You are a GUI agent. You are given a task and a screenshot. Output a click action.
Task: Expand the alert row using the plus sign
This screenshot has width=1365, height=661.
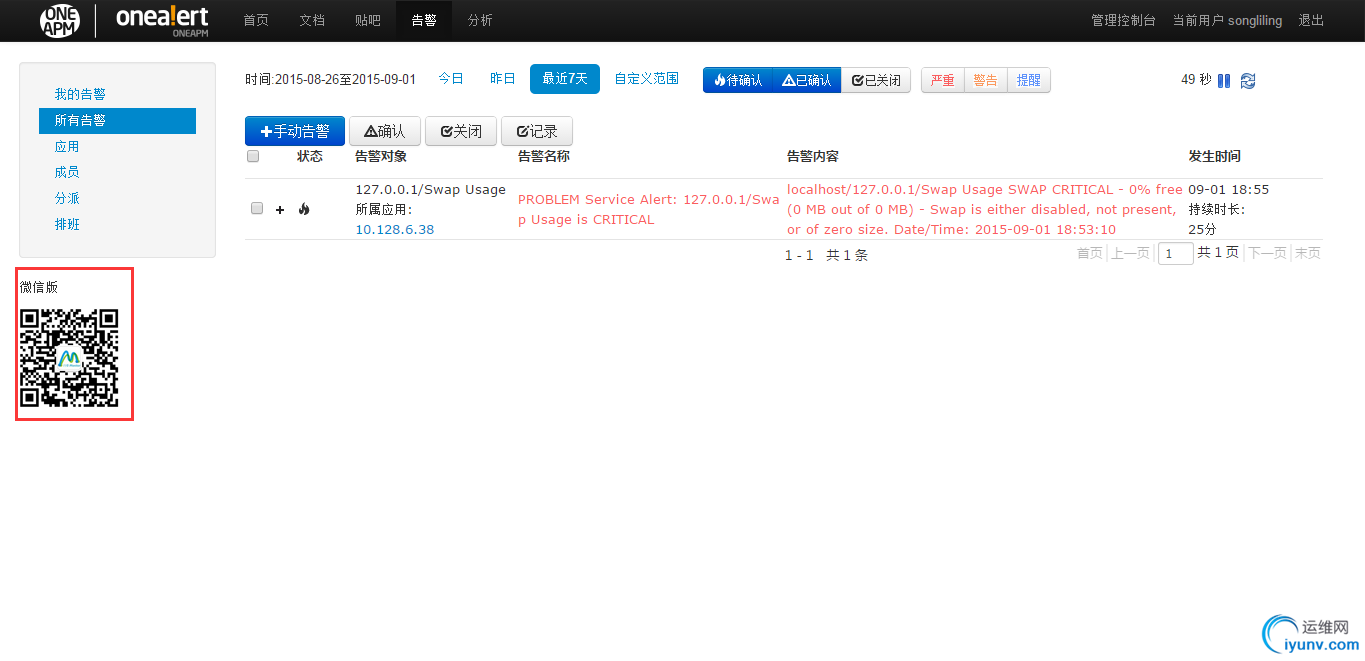coord(279,209)
